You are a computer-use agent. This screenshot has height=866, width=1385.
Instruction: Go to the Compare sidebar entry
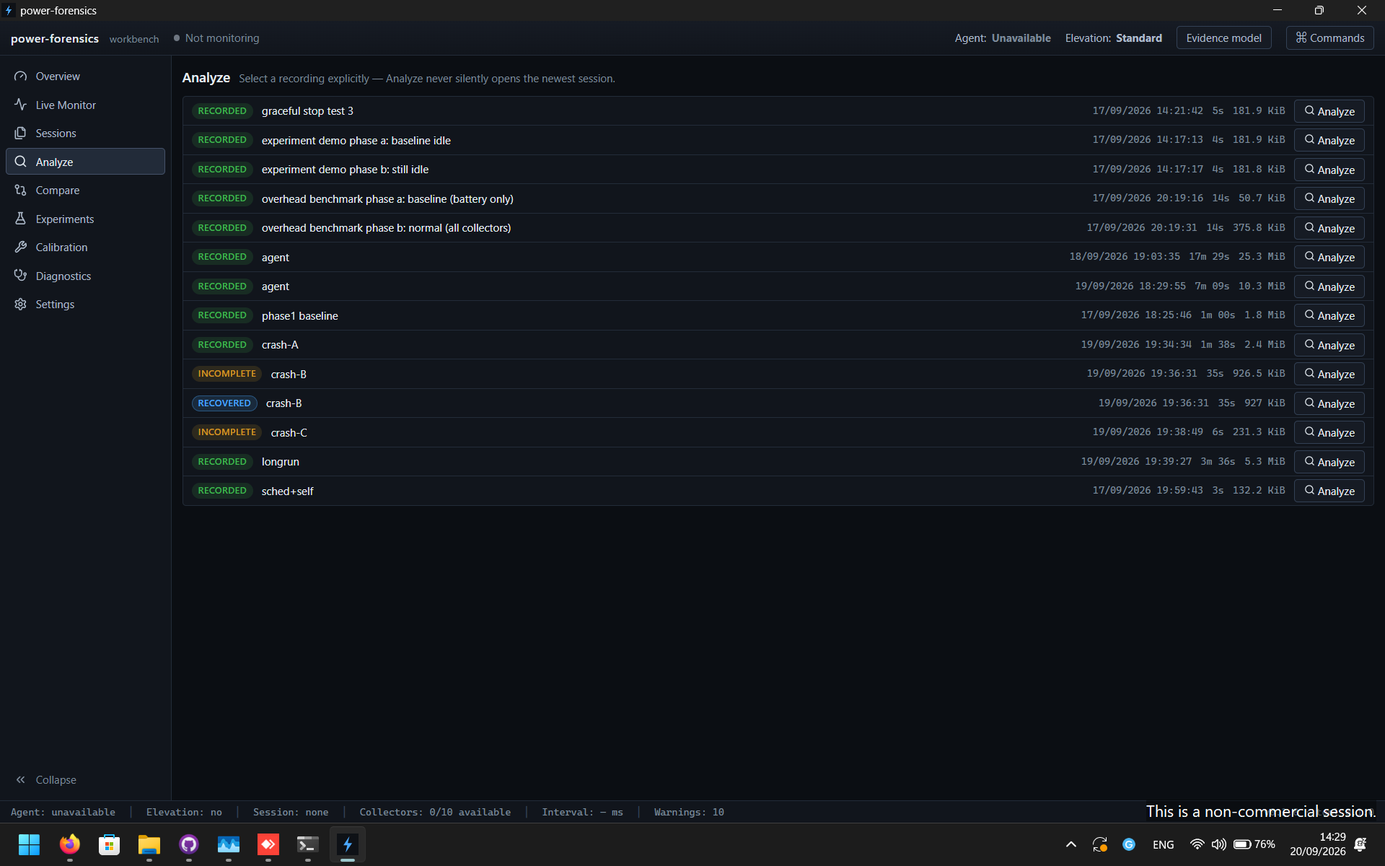click(x=85, y=190)
